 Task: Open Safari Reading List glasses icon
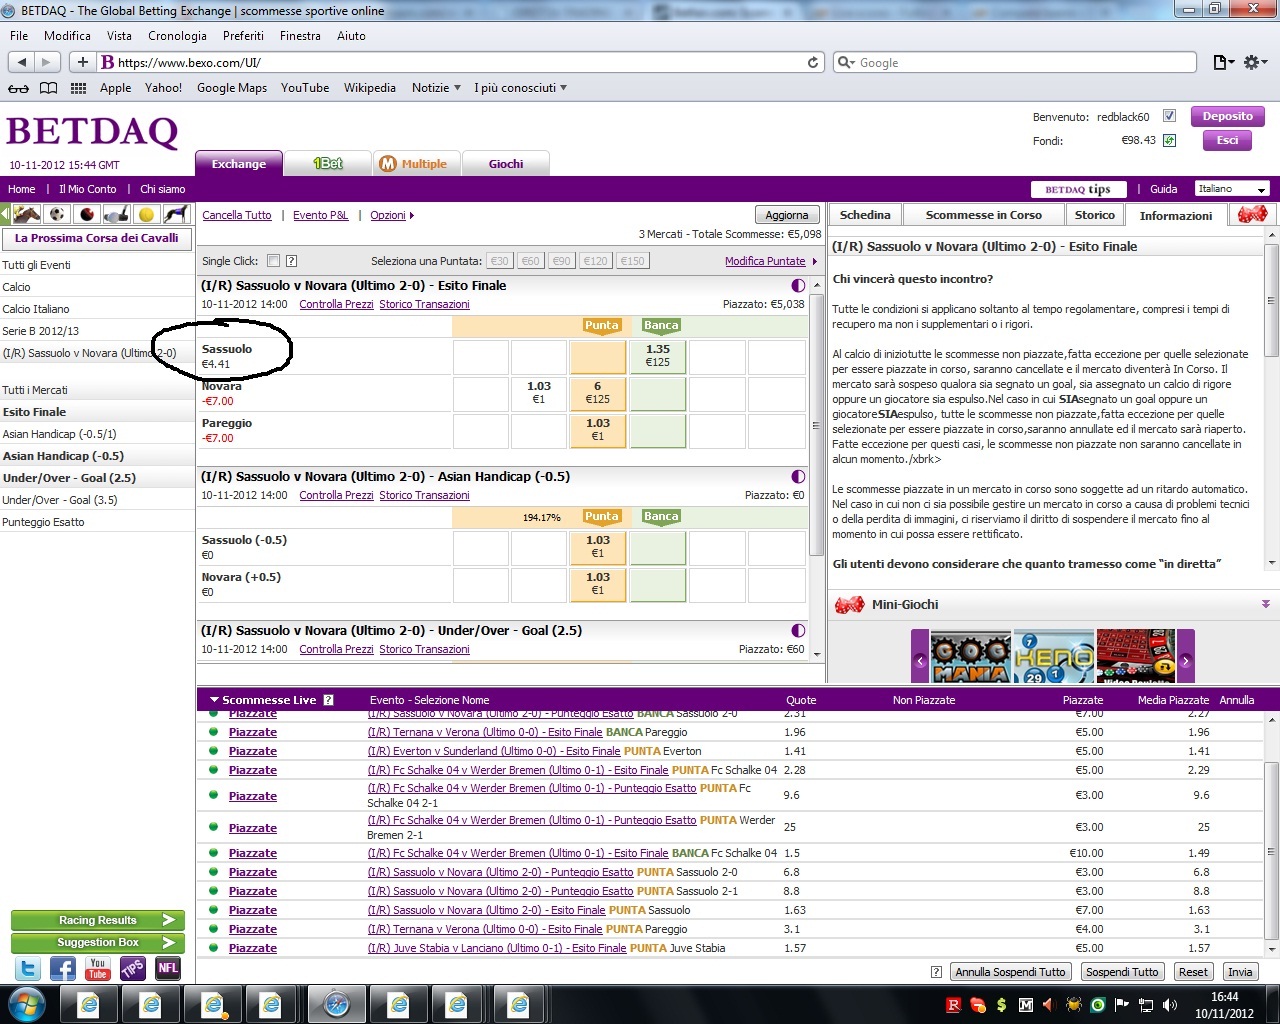18,88
